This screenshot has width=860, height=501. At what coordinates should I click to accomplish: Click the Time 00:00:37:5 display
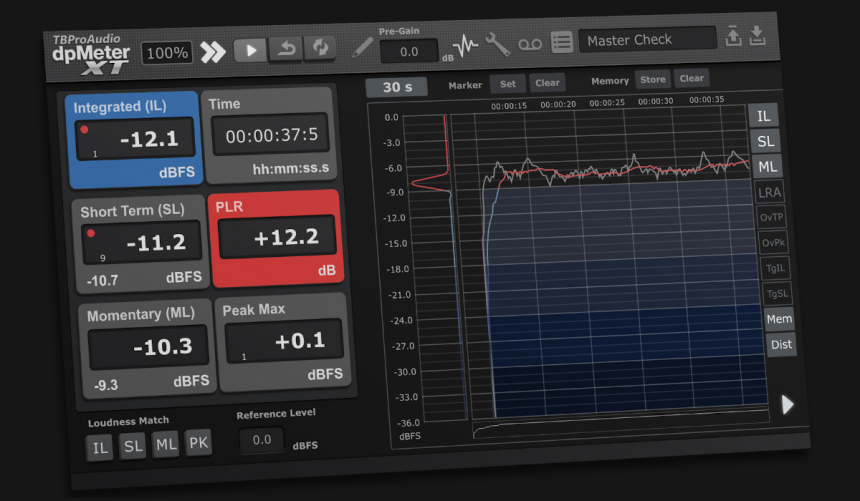point(271,134)
